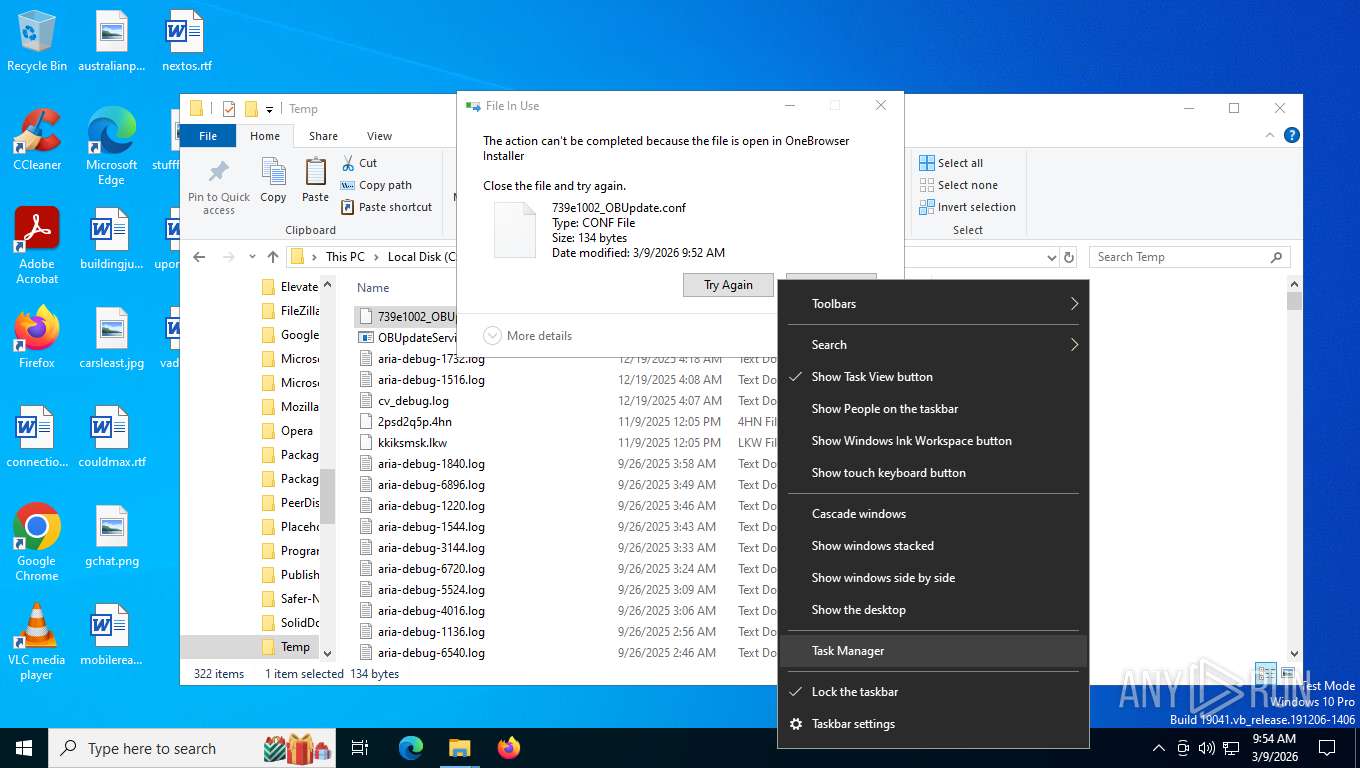The image size is (1360, 768).
Task: Select the nextos.rtf desktop file
Action: coord(186,41)
